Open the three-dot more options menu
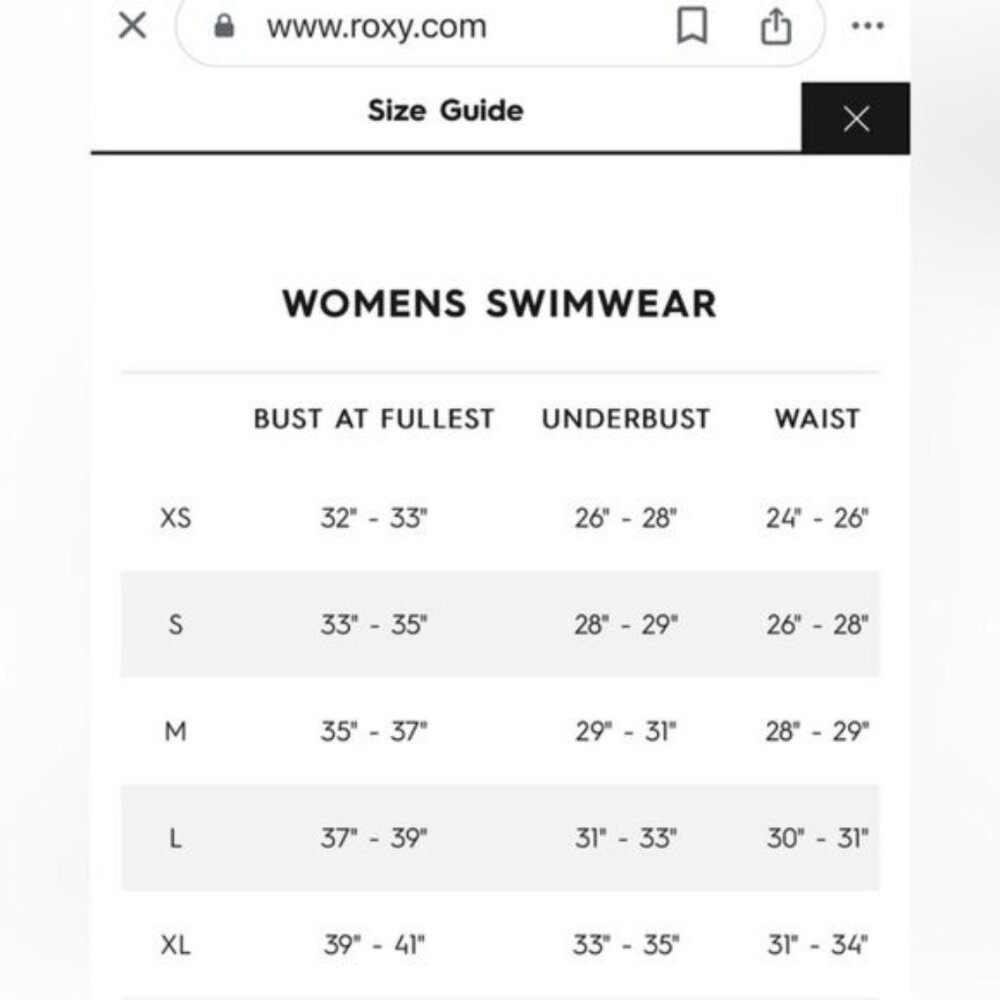The image size is (1000, 1000). (x=867, y=27)
